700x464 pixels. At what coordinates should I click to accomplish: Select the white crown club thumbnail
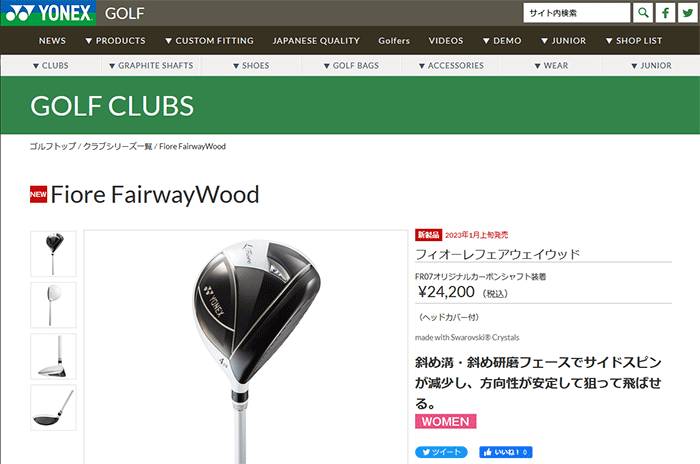[53, 305]
